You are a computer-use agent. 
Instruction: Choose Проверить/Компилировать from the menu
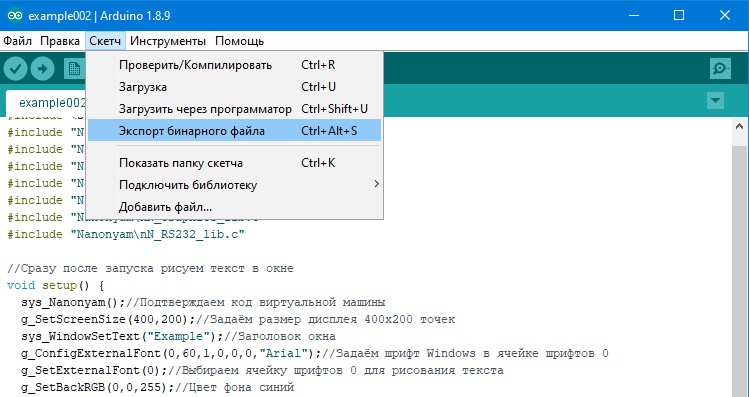[235, 64]
